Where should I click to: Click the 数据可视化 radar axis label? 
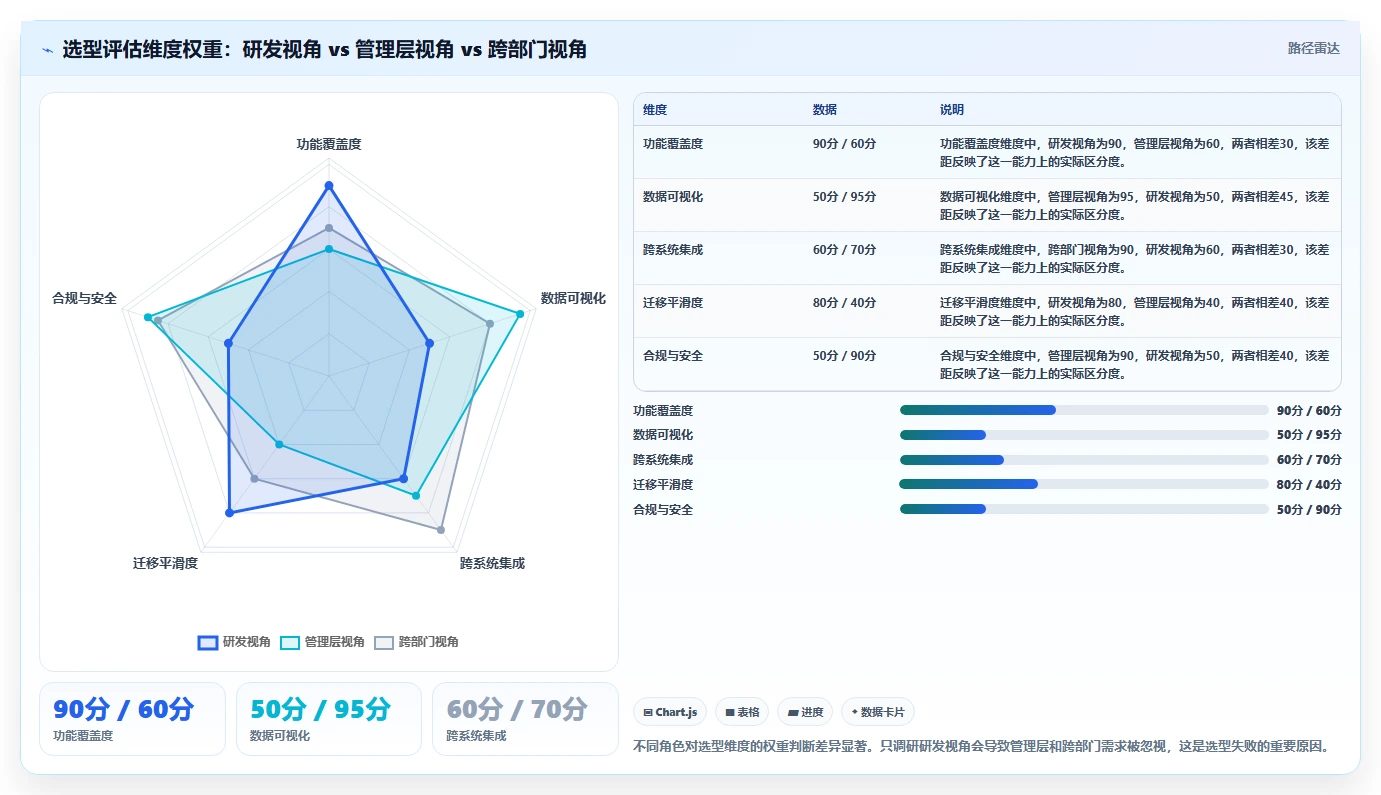pyautogui.click(x=573, y=298)
